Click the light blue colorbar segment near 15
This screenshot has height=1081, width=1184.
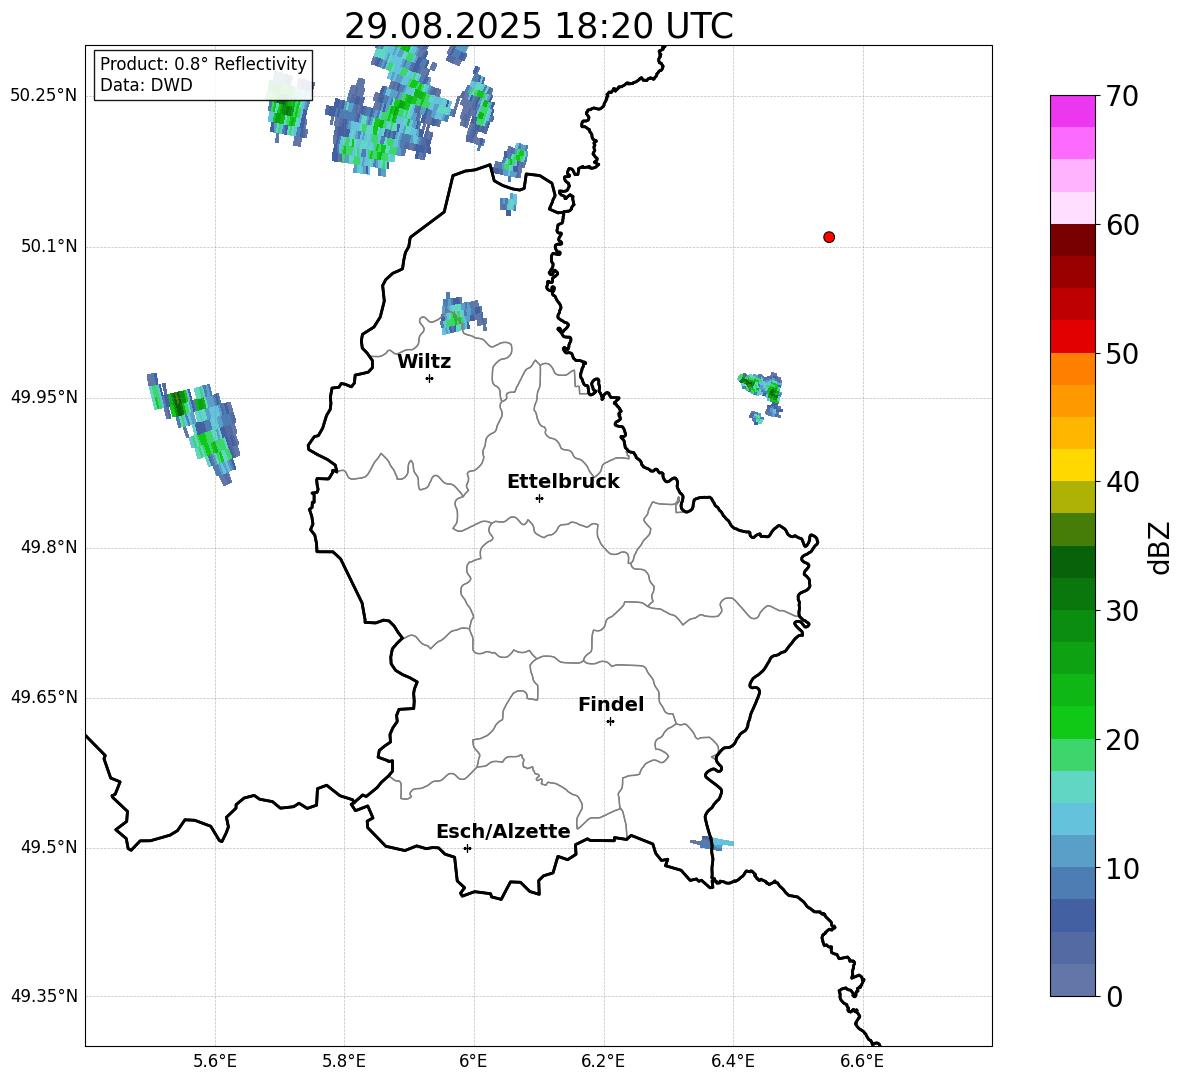click(x=1073, y=819)
